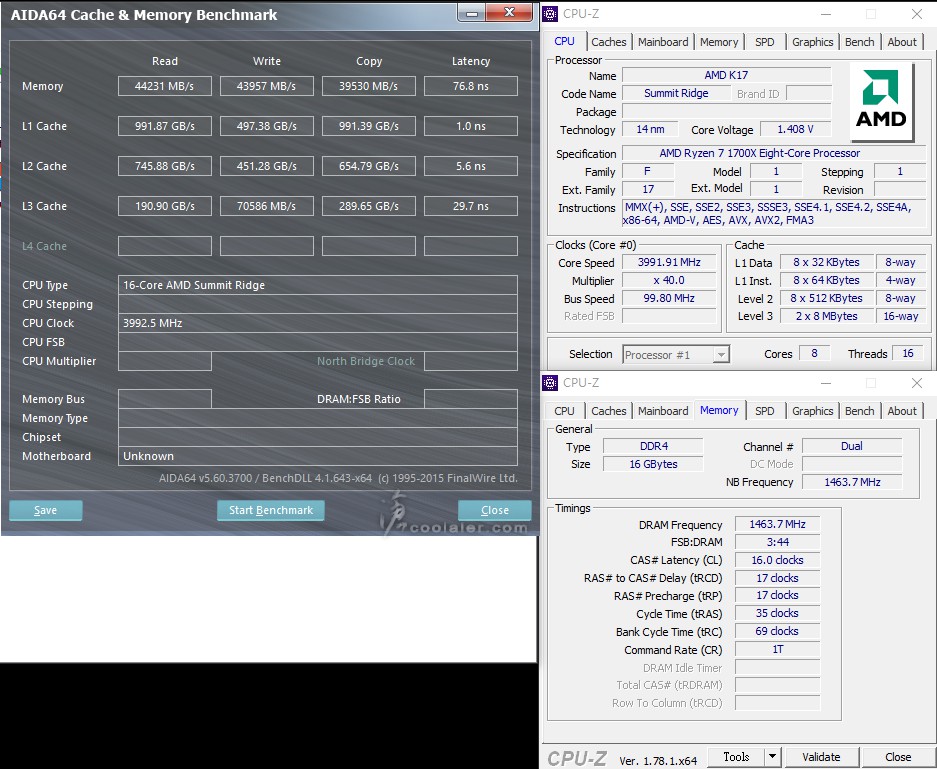Click the L2 Cache Copy value 654.79 GB/s
This screenshot has width=937, height=769.
click(369, 166)
